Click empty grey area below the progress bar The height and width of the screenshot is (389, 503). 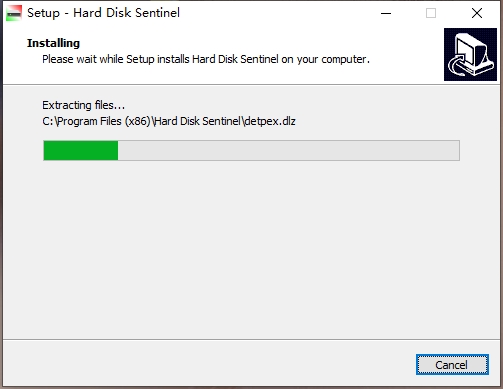point(251,250)
